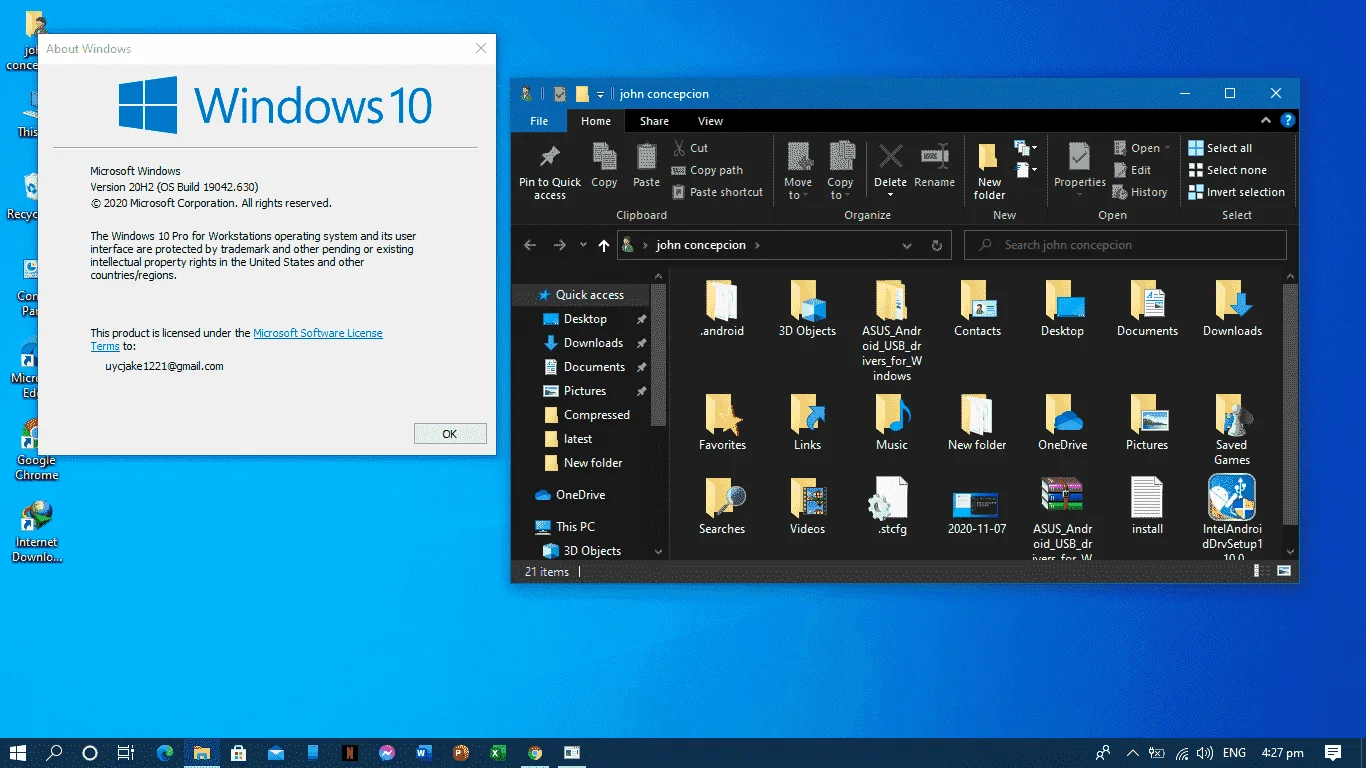Open the Customize Quick Access Toolbar dropdown
Viewport: 1366px width, 768px height.
(x=601, y=94)
